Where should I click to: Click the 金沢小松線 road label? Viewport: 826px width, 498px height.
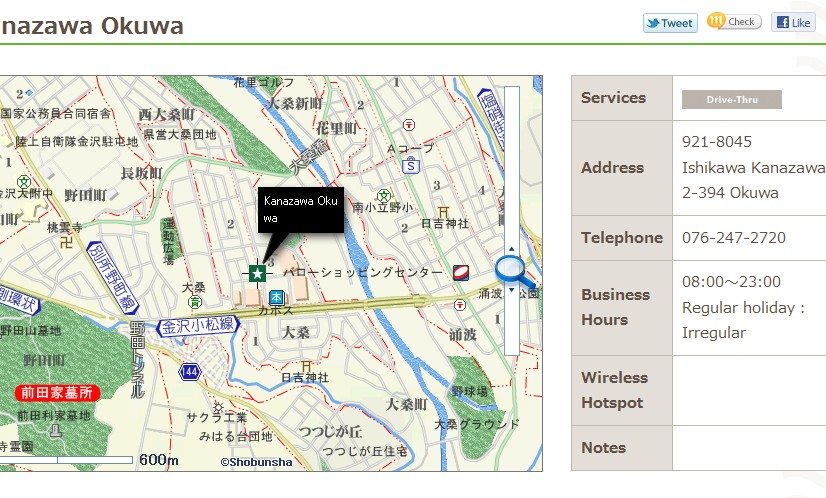(x=198, y=326)
